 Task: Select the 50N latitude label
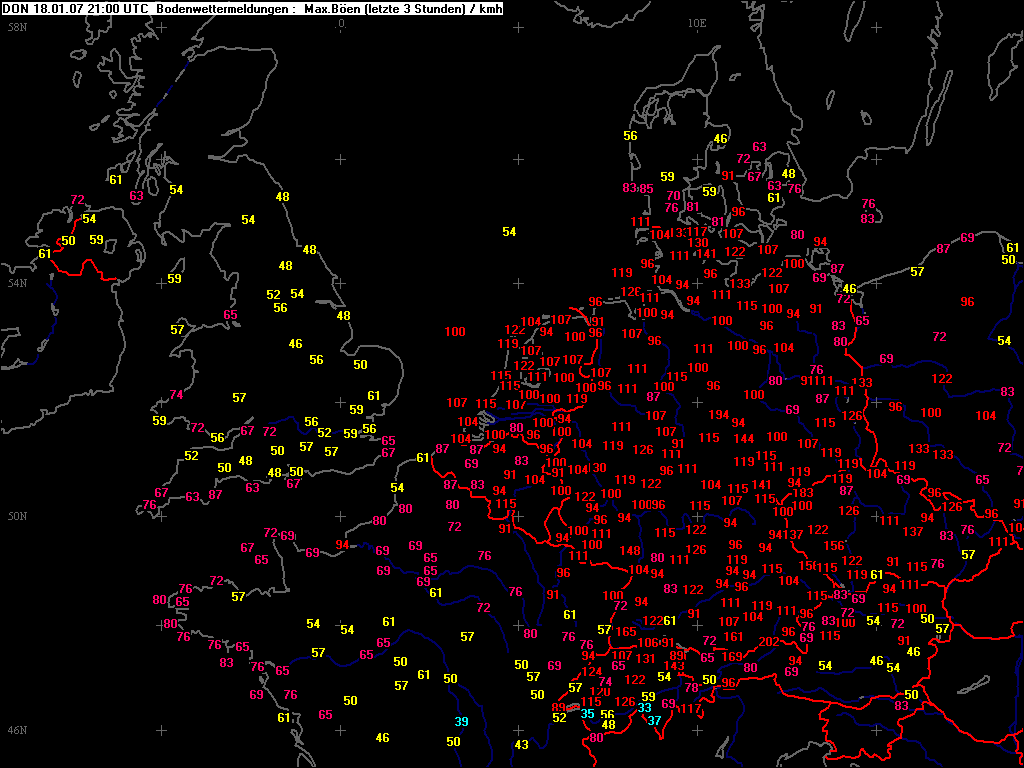18,517
